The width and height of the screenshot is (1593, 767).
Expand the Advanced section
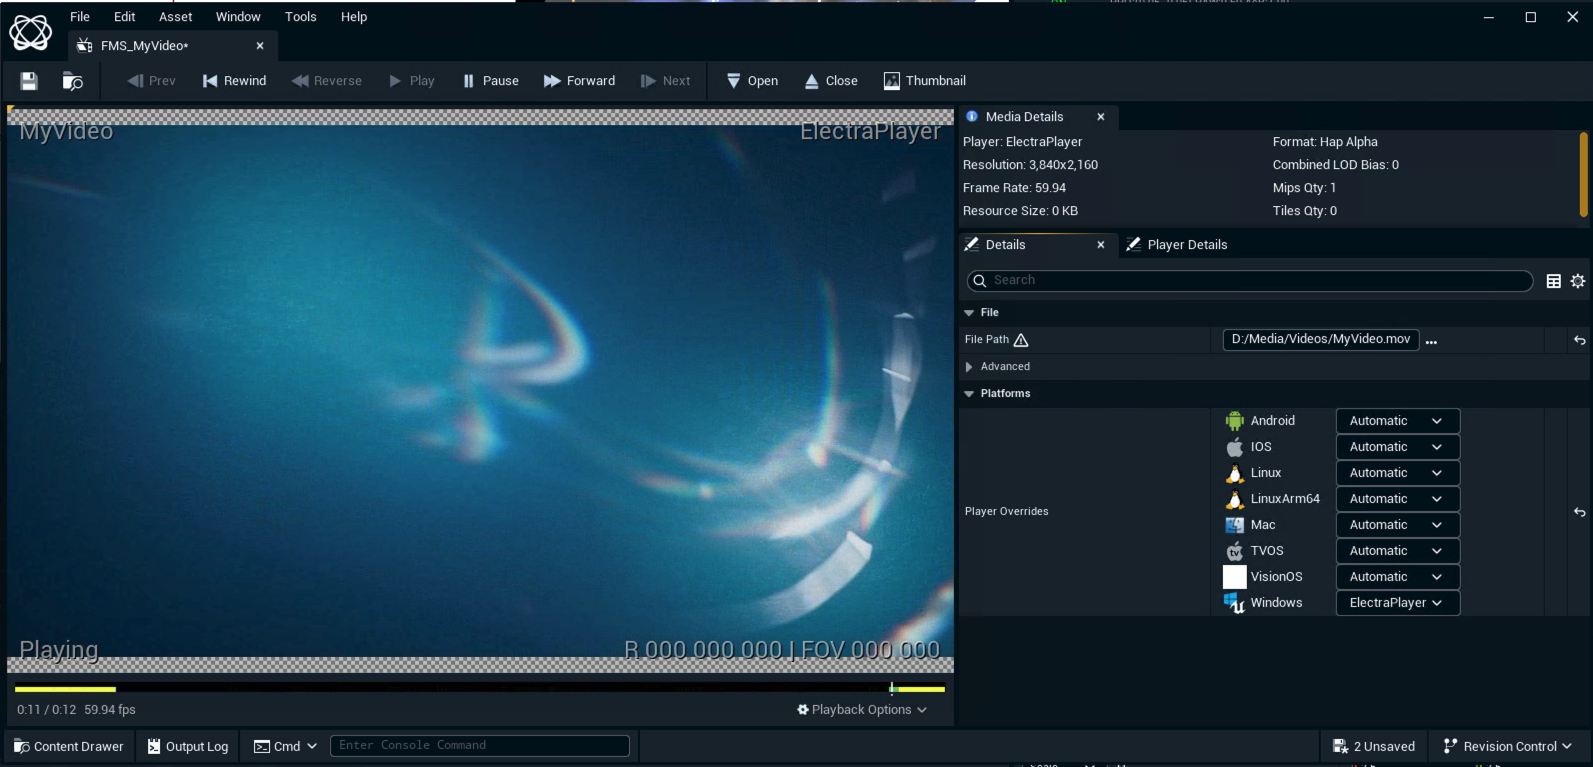969,367
